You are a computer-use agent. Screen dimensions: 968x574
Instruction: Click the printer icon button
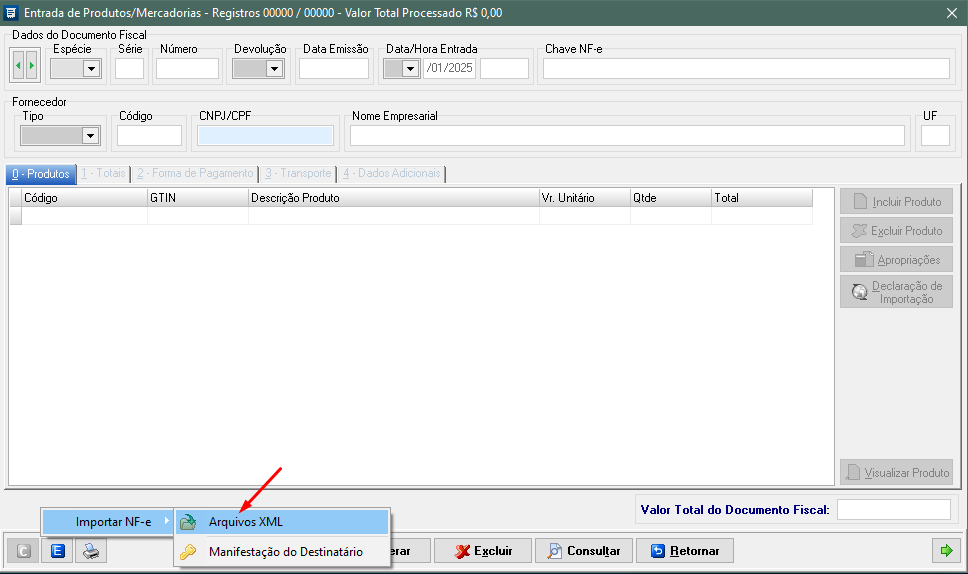click(91, 551)
